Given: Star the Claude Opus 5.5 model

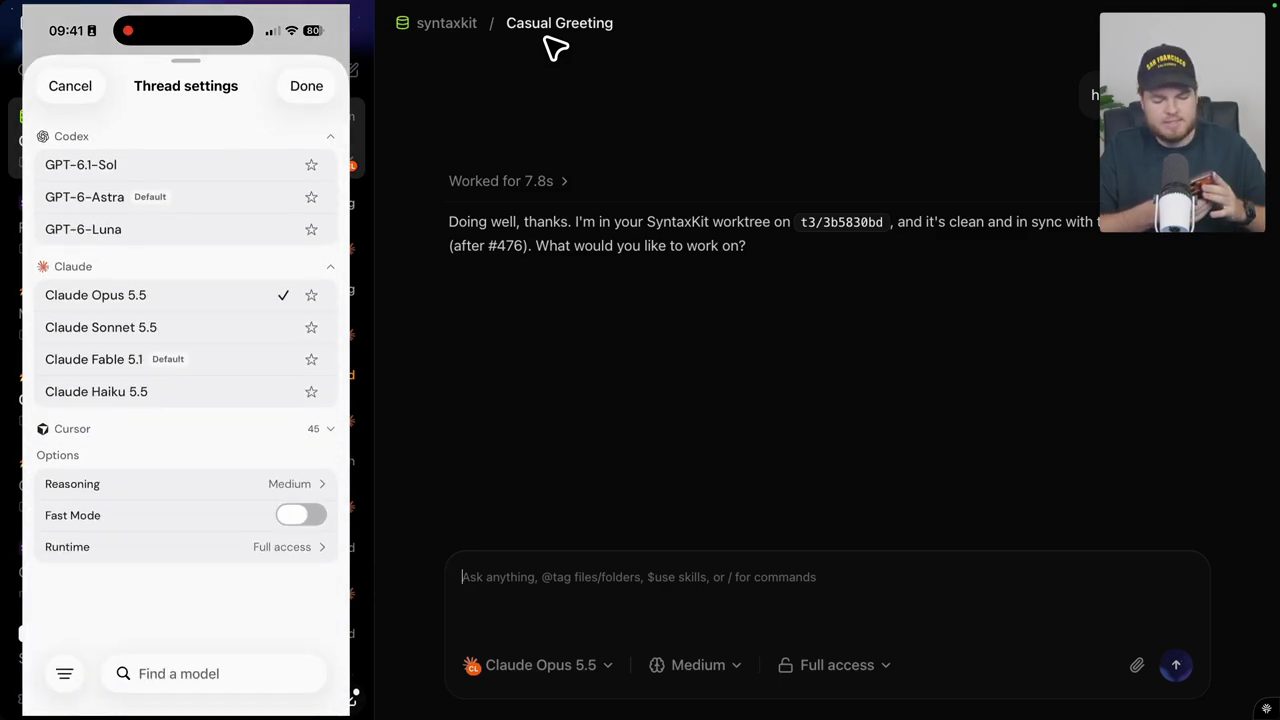Looking at the screenshot, I should pyautogui.click(x=311, y=295).
